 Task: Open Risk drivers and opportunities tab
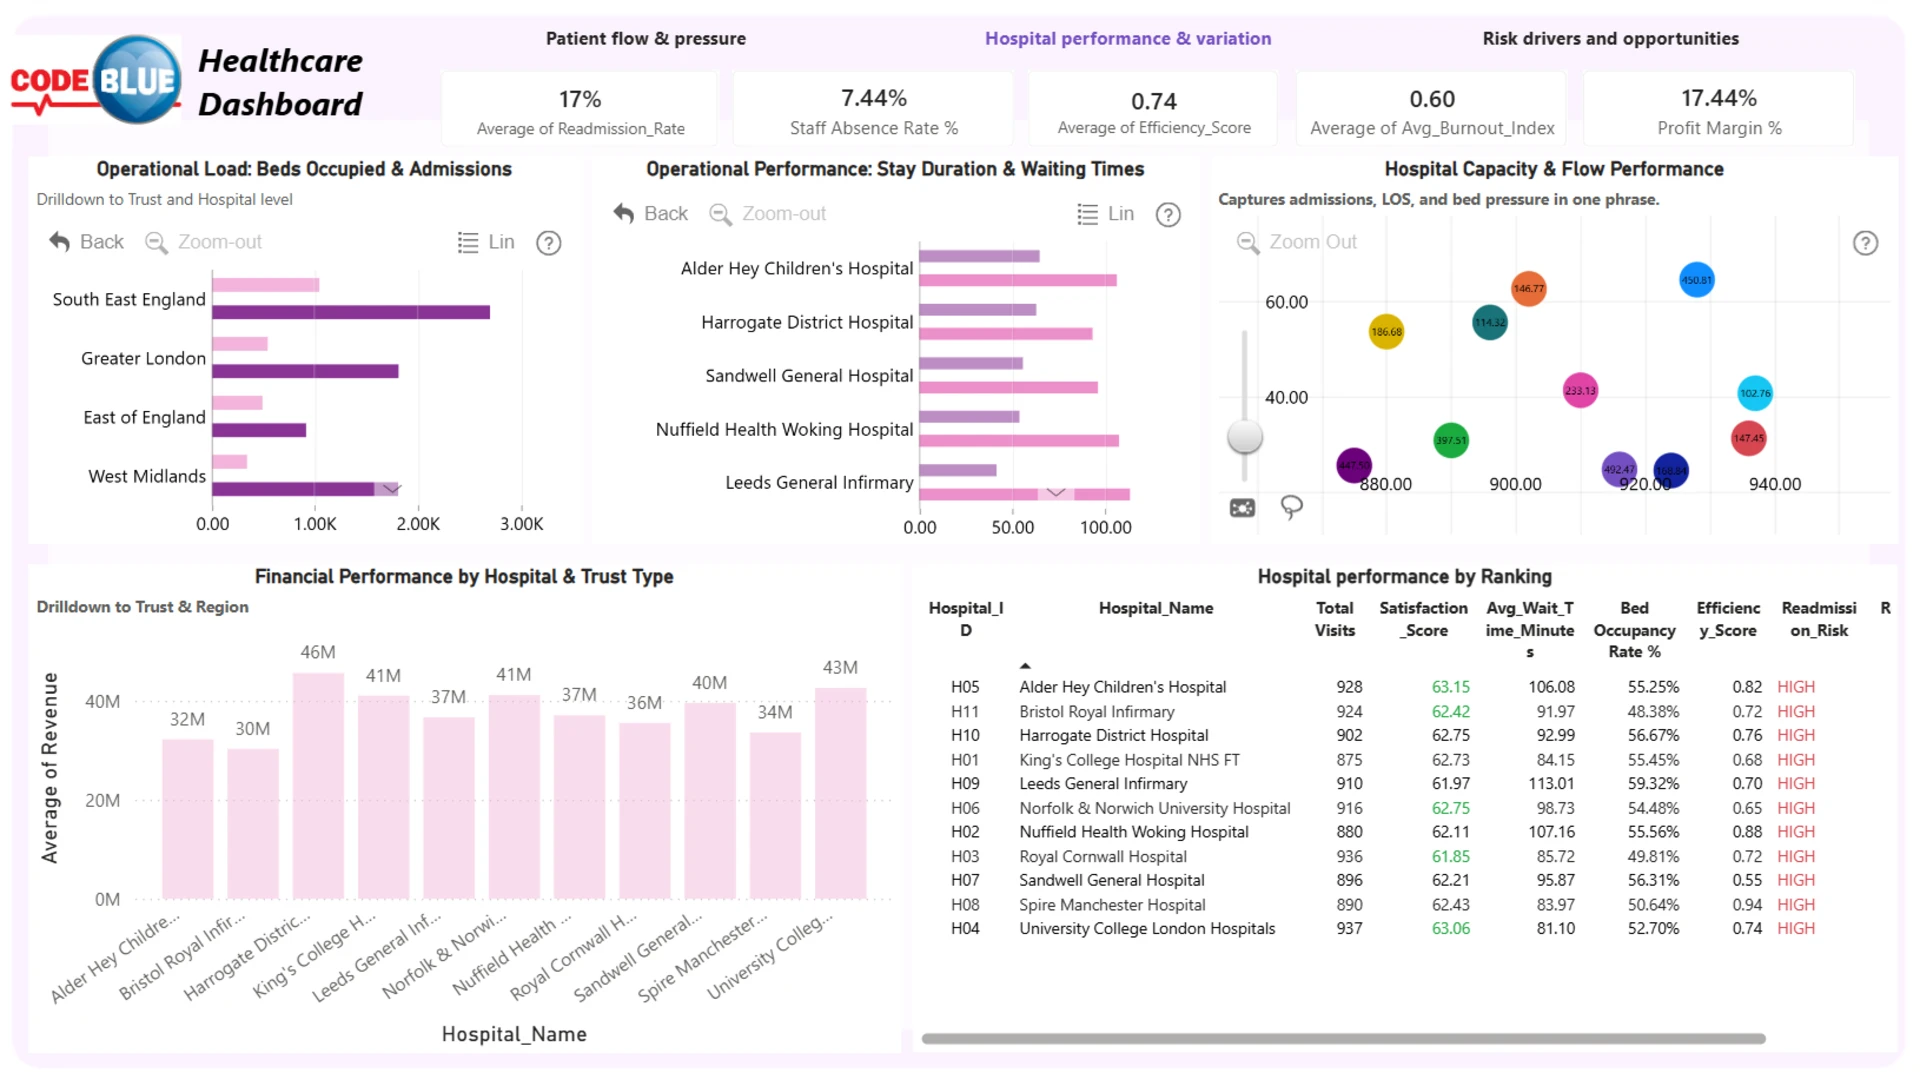(x=1610, y=38)
